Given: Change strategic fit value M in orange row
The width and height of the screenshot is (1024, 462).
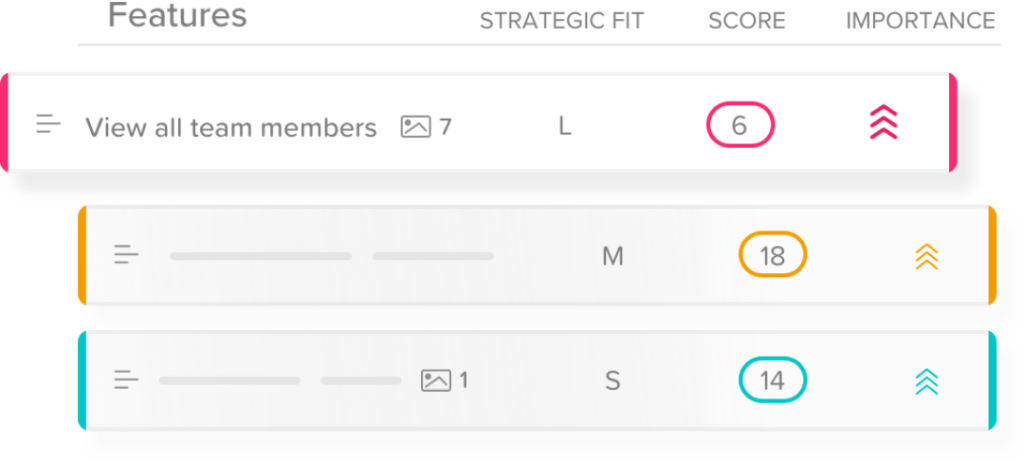Looking at the screenshot, I should click(612, 257).
